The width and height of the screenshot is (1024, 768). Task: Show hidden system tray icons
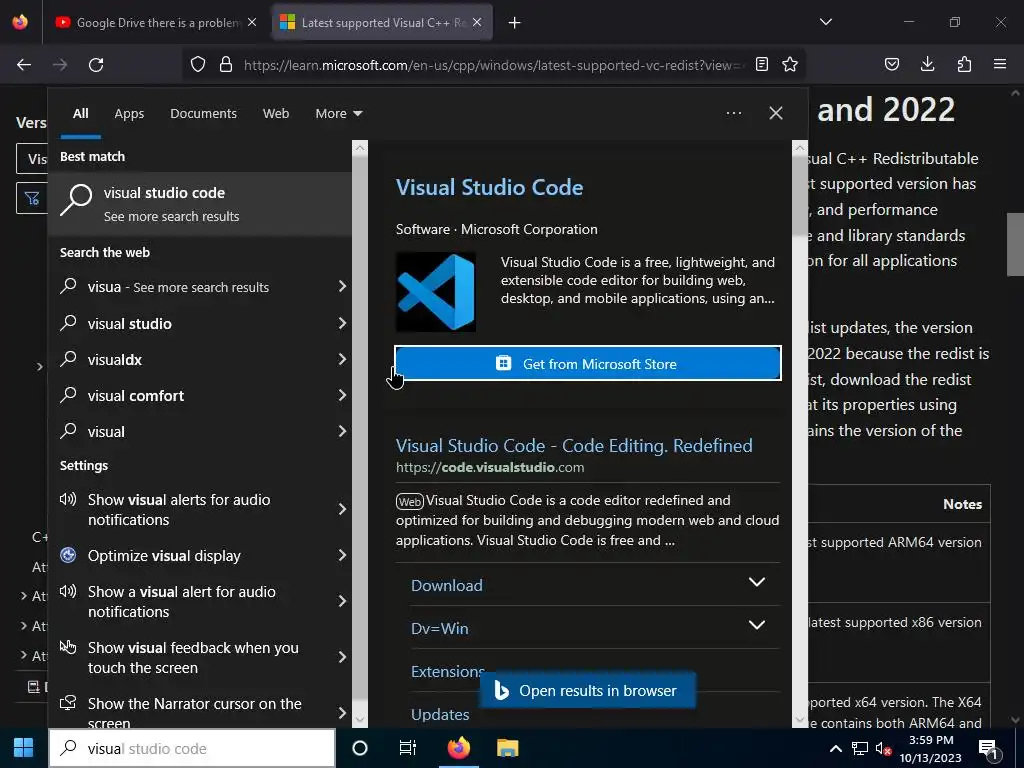click(835, 749)
